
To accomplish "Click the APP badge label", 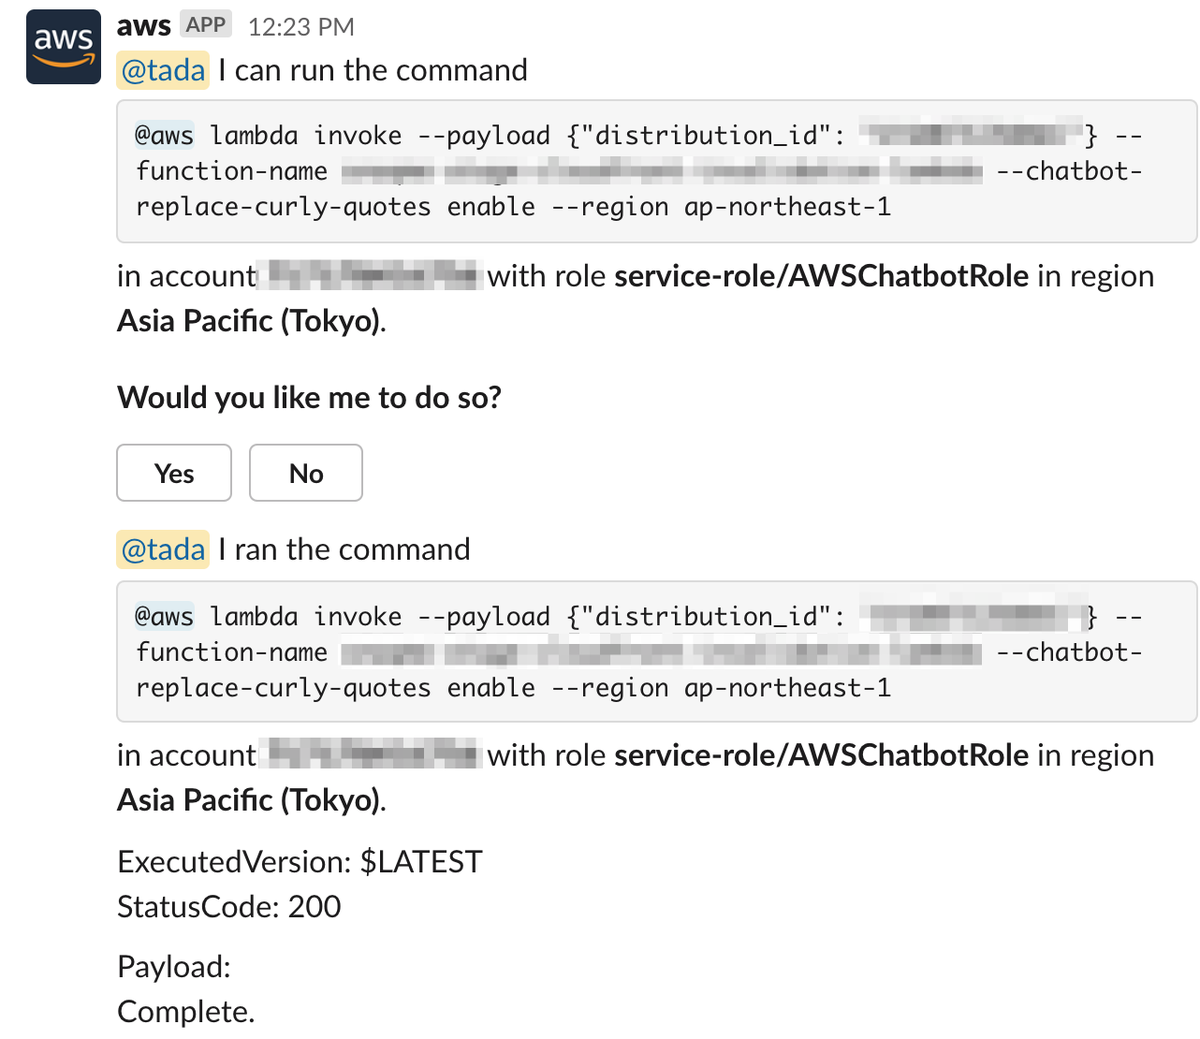I will point(206,25).
